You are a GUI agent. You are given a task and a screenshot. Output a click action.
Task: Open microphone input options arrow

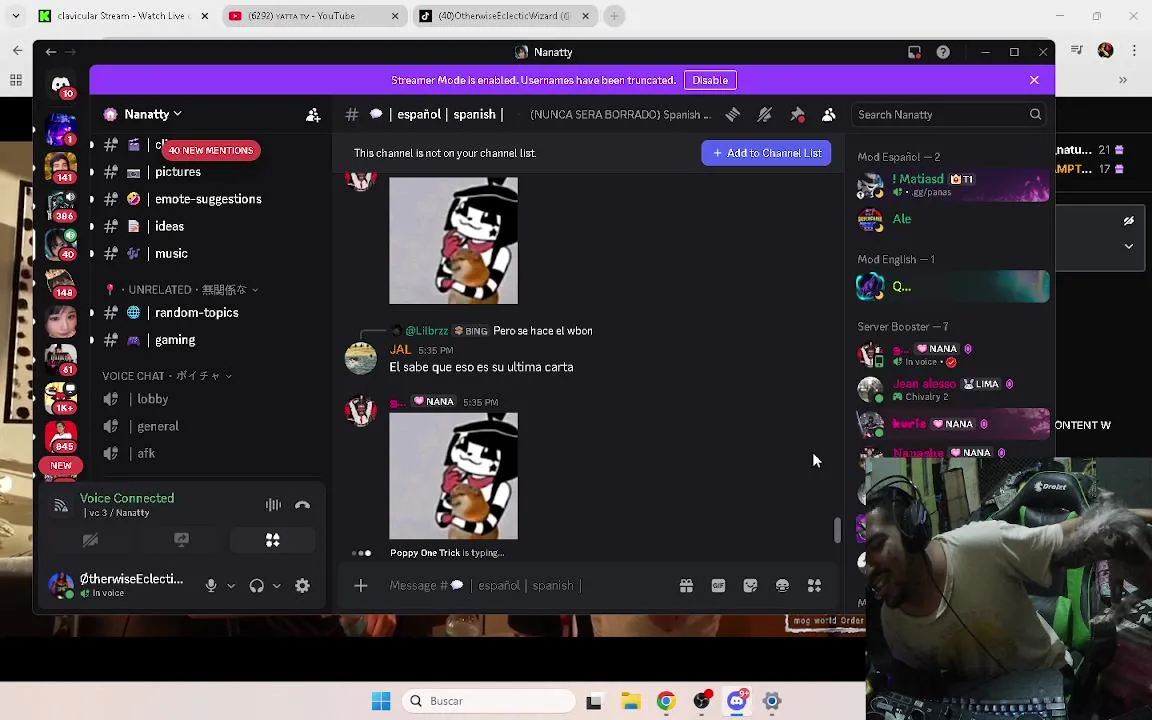point(231,586)
